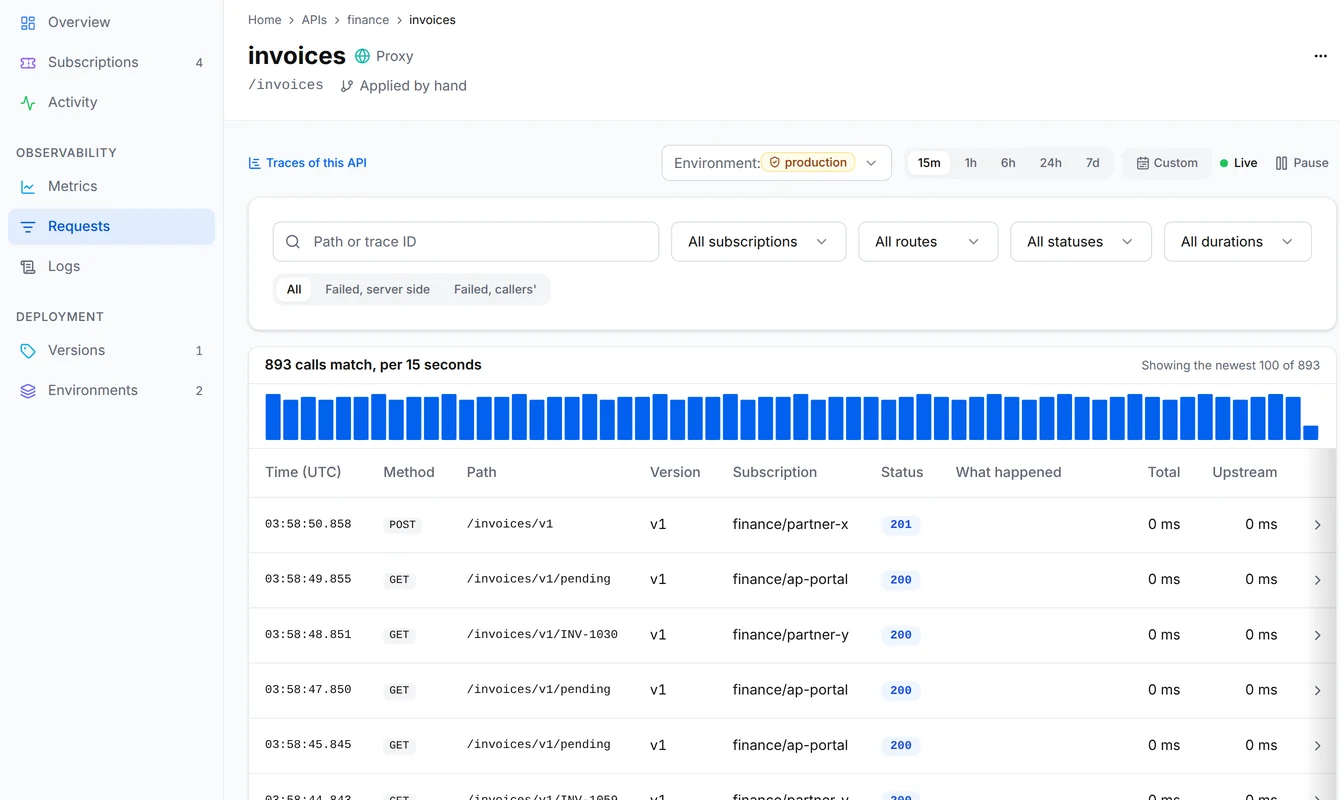Select the Failed, server side tab
The height and width of the screenshot is (800, 1340).
[378, 289]
